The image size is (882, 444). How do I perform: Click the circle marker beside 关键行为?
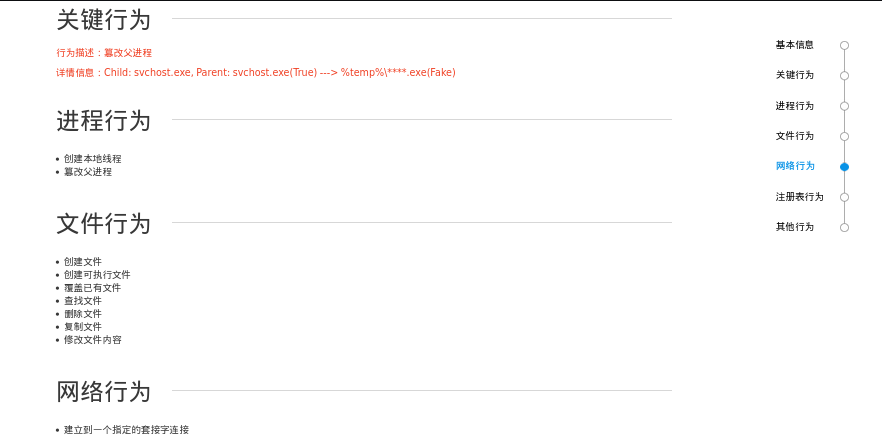pyautogui.click(x=844, y=75)
